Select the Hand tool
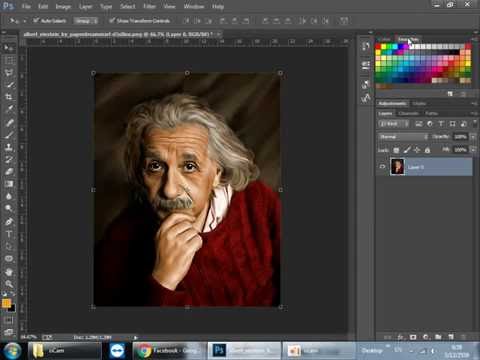Image resolution: width=480 pixels, height=360 pixels. 9,271
